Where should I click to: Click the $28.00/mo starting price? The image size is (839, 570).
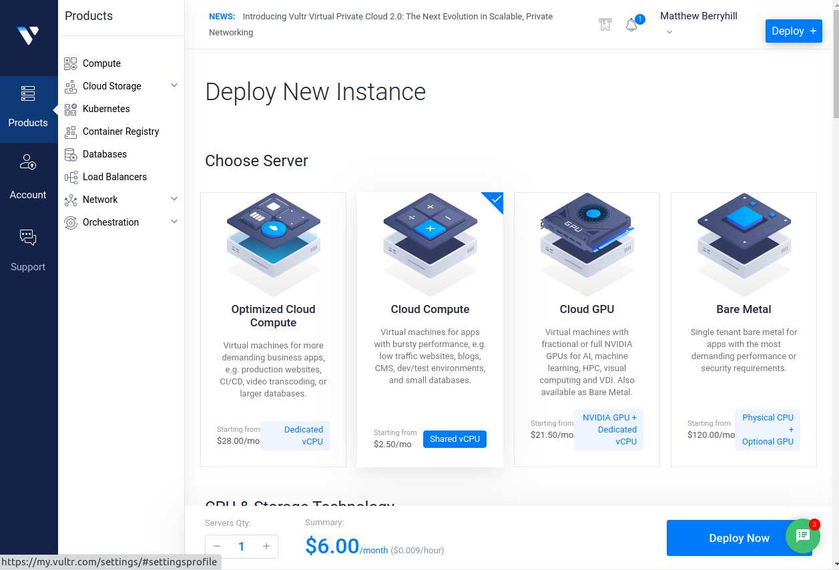238,441
